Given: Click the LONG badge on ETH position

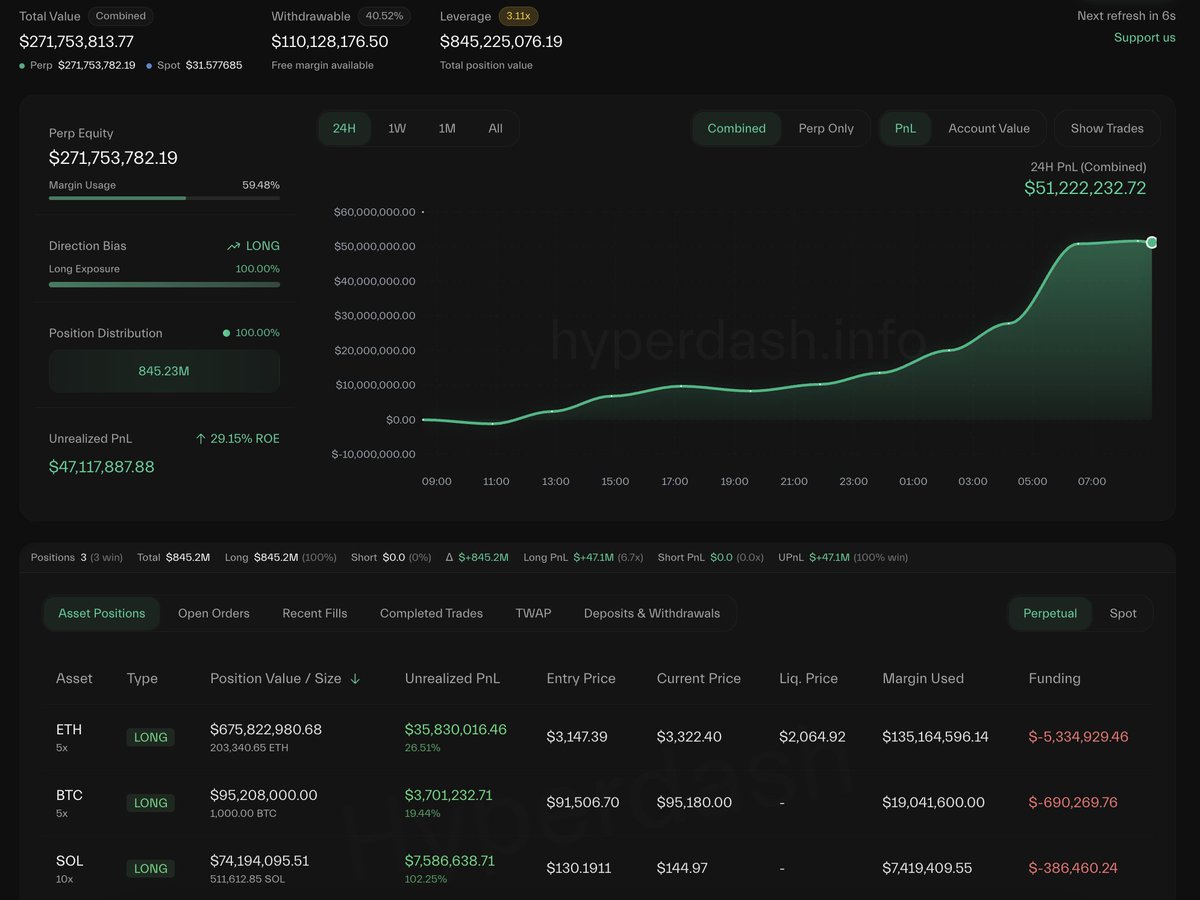Looking at the screenshot, I should click(150, 737).
